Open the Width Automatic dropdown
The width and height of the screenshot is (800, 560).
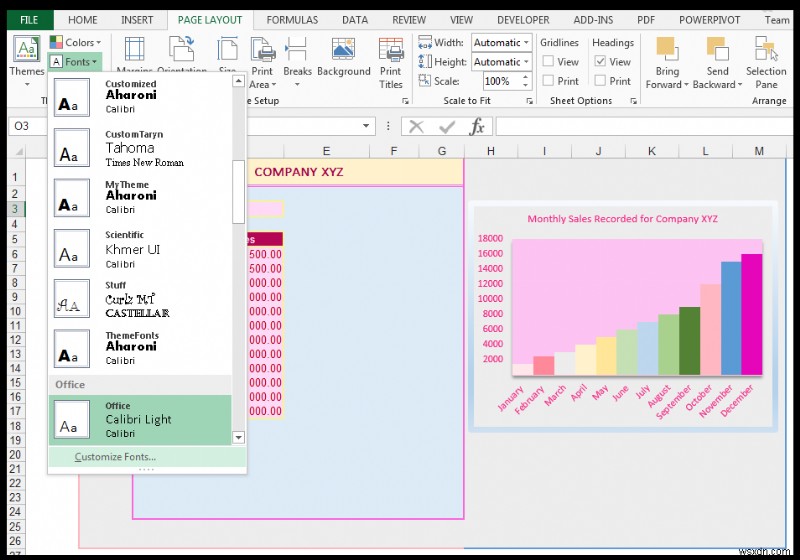pyautogui.click(x=526, y=42)
